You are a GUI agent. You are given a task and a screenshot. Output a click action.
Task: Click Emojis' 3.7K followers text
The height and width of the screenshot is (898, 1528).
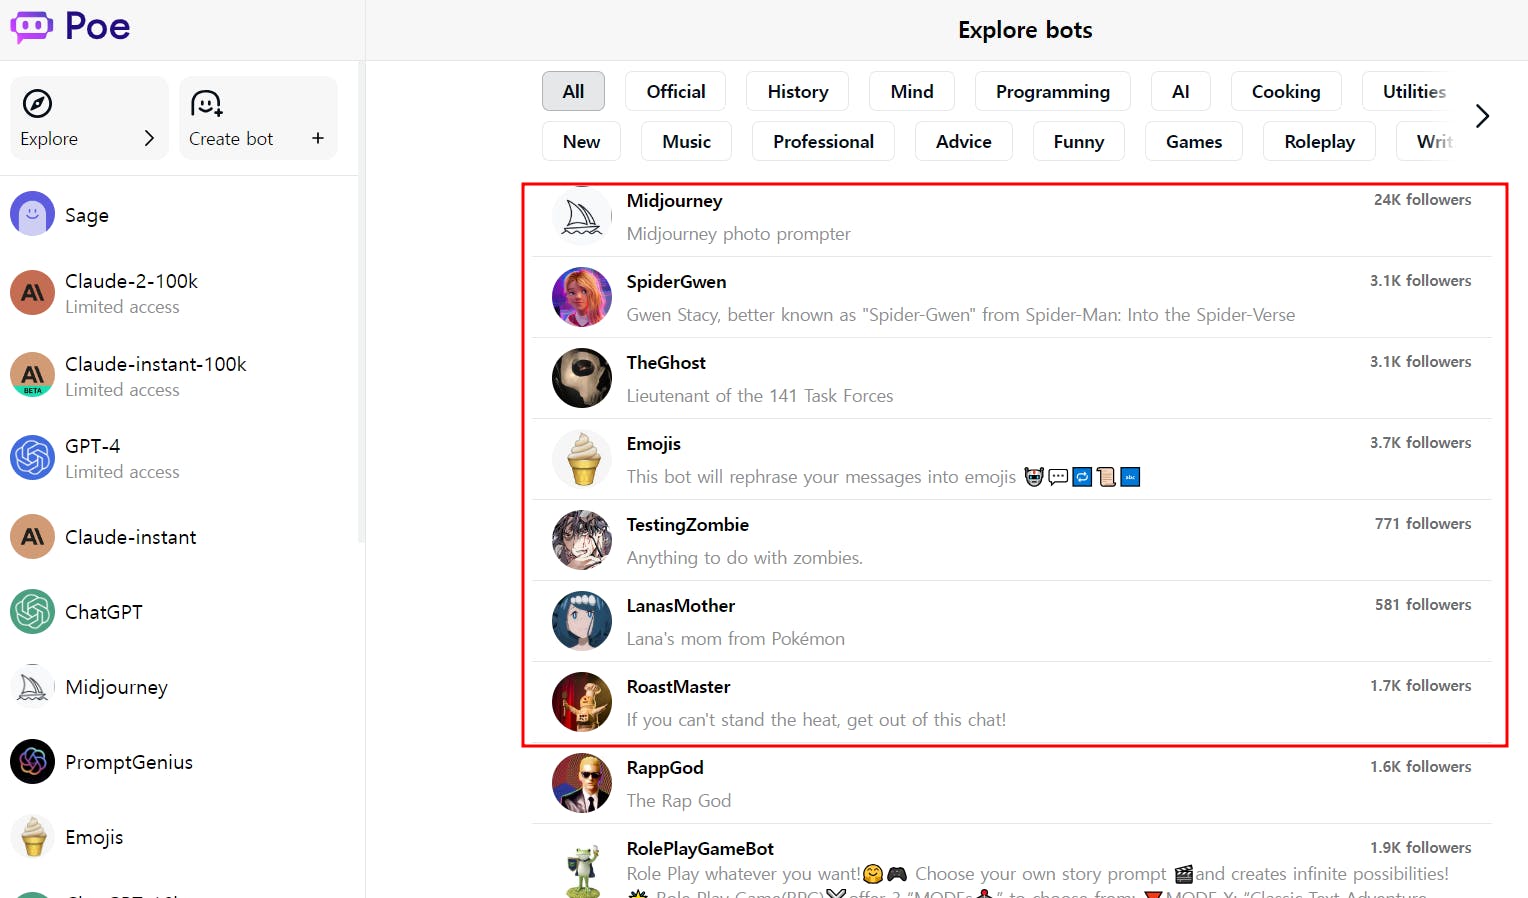coord(1420,443)
